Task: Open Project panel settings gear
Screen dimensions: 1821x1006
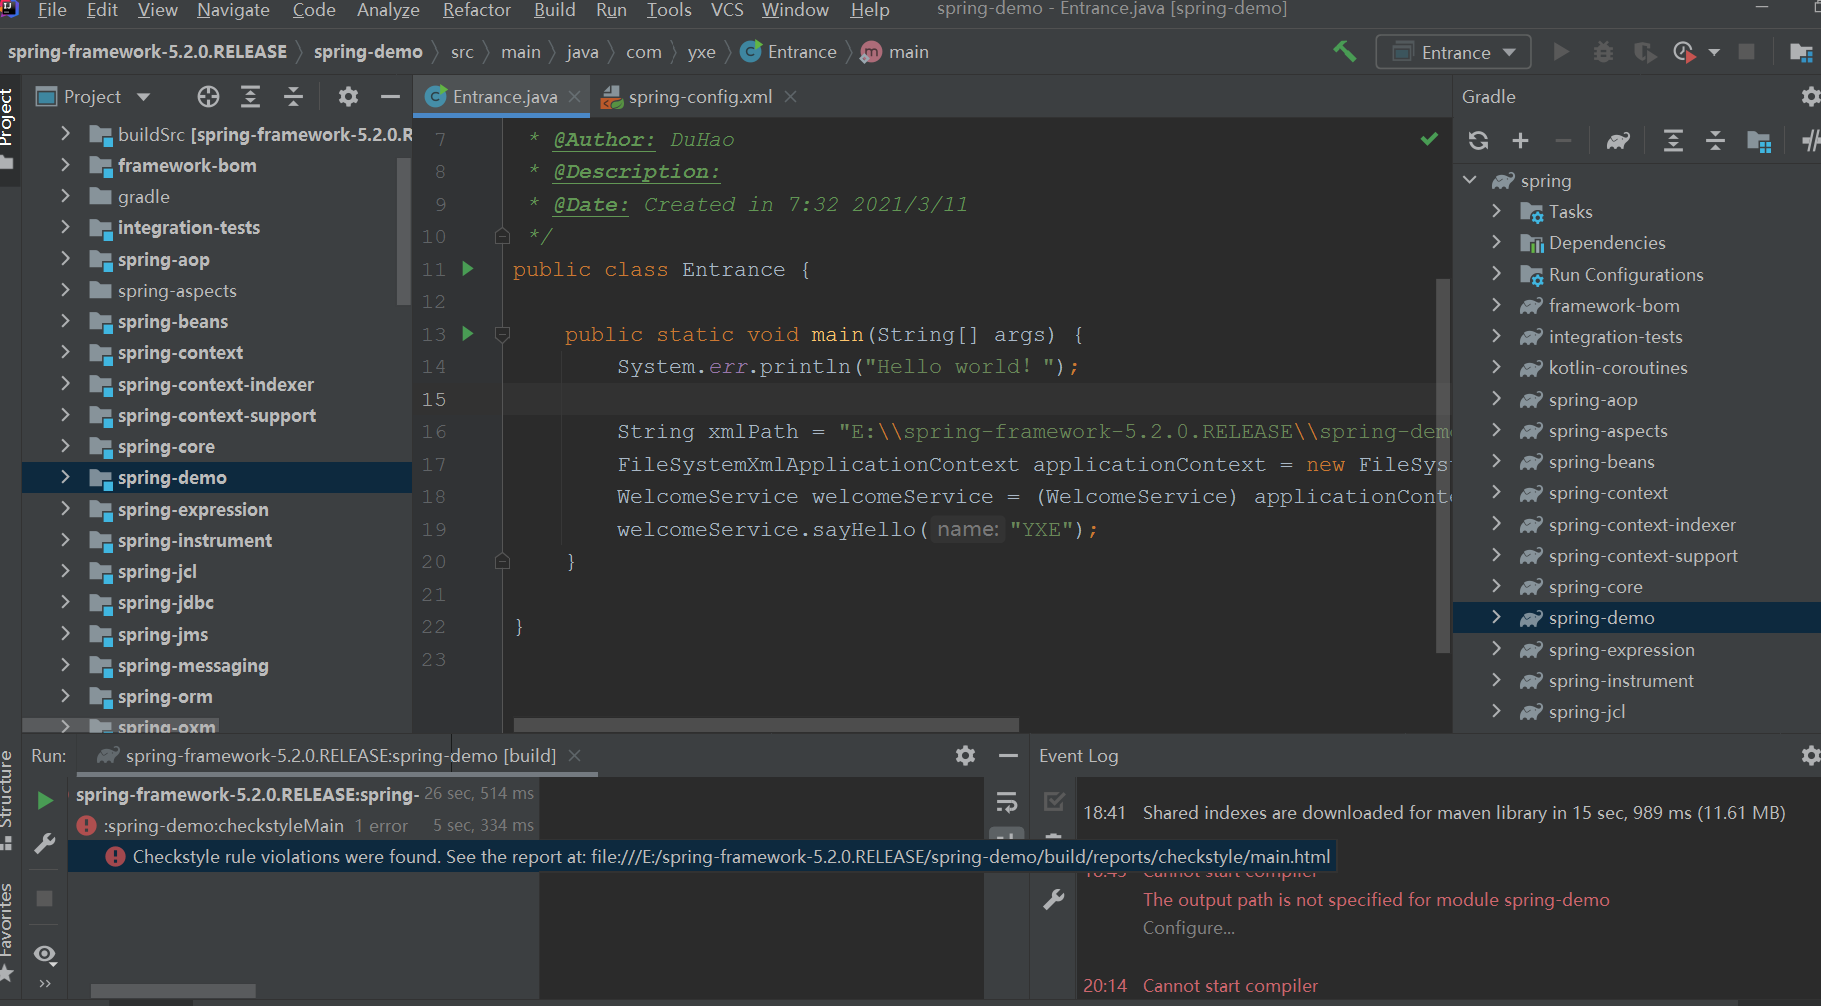Action: (348, 97)
